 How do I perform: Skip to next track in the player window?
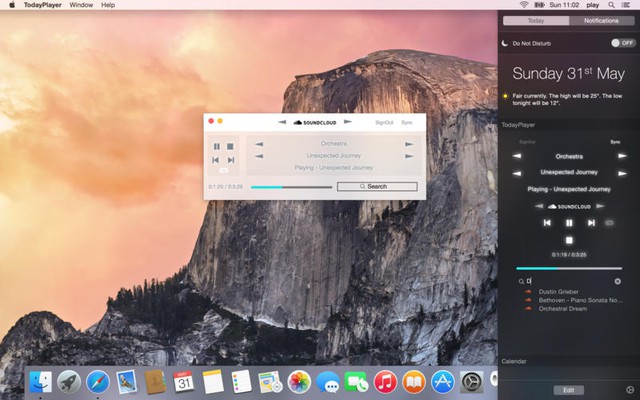coord(231,160)
